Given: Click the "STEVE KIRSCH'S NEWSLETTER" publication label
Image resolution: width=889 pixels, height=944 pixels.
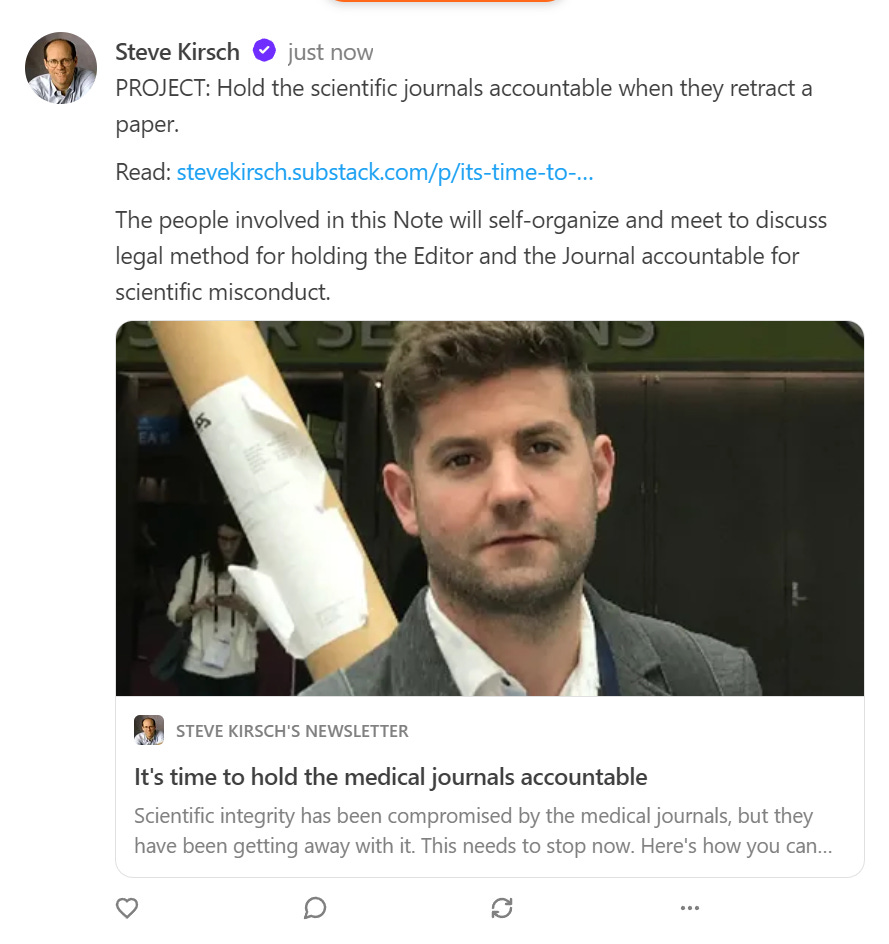Looking at the screenshot, I should pos(292,731).
